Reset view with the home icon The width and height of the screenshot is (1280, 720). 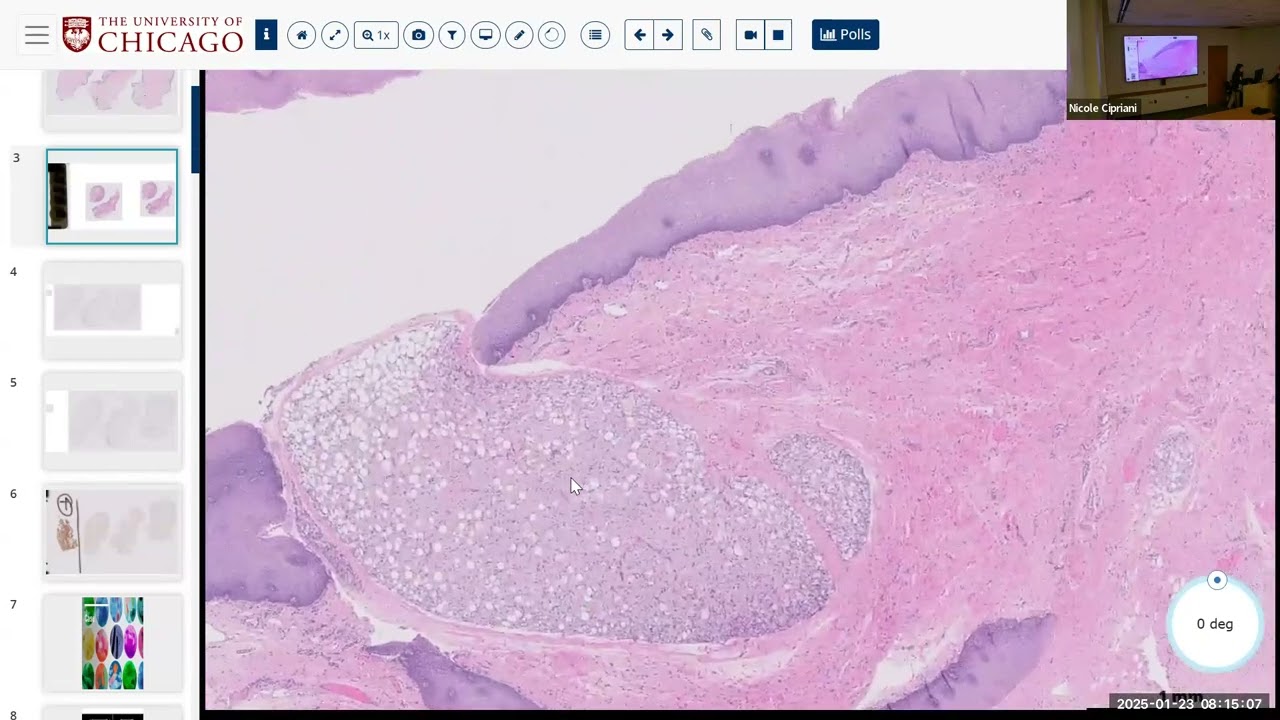[302, 35]
